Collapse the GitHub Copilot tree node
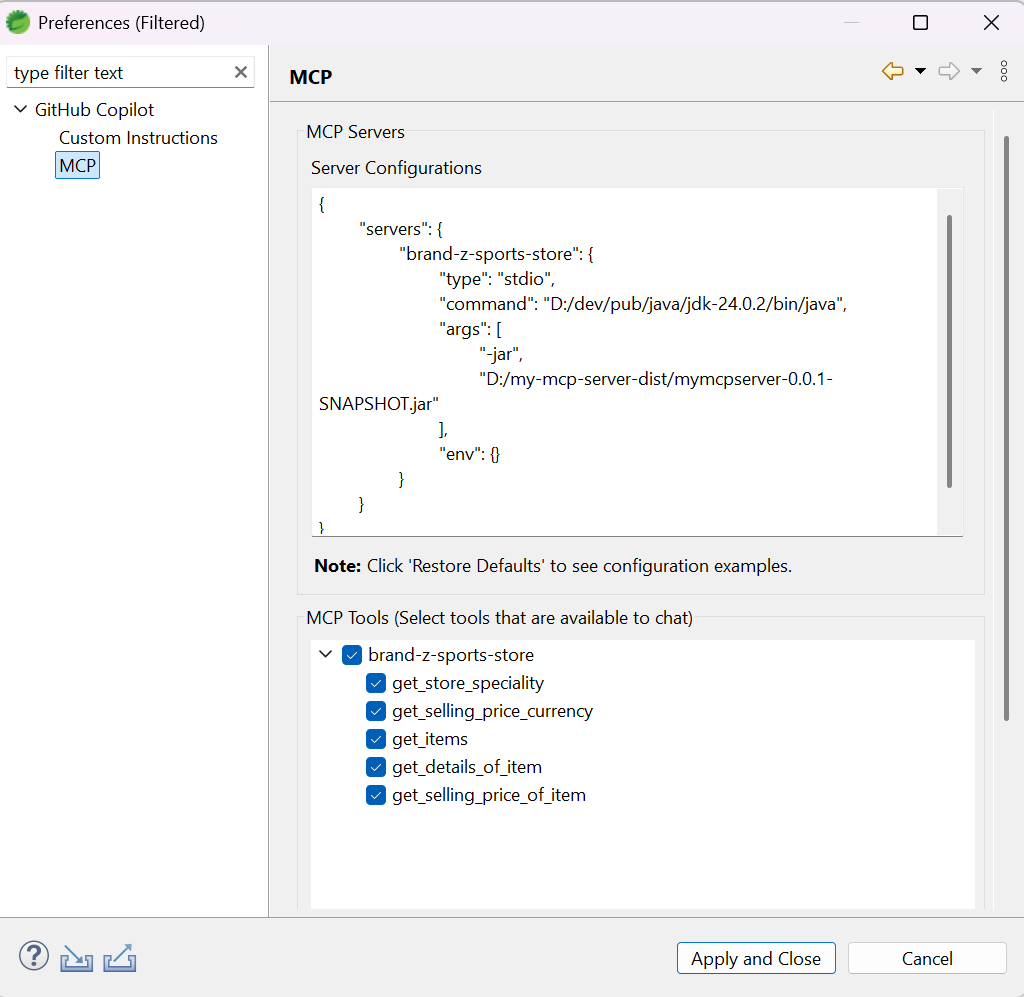Screen dimensions: 1024x997 click(x=20, y=109)
